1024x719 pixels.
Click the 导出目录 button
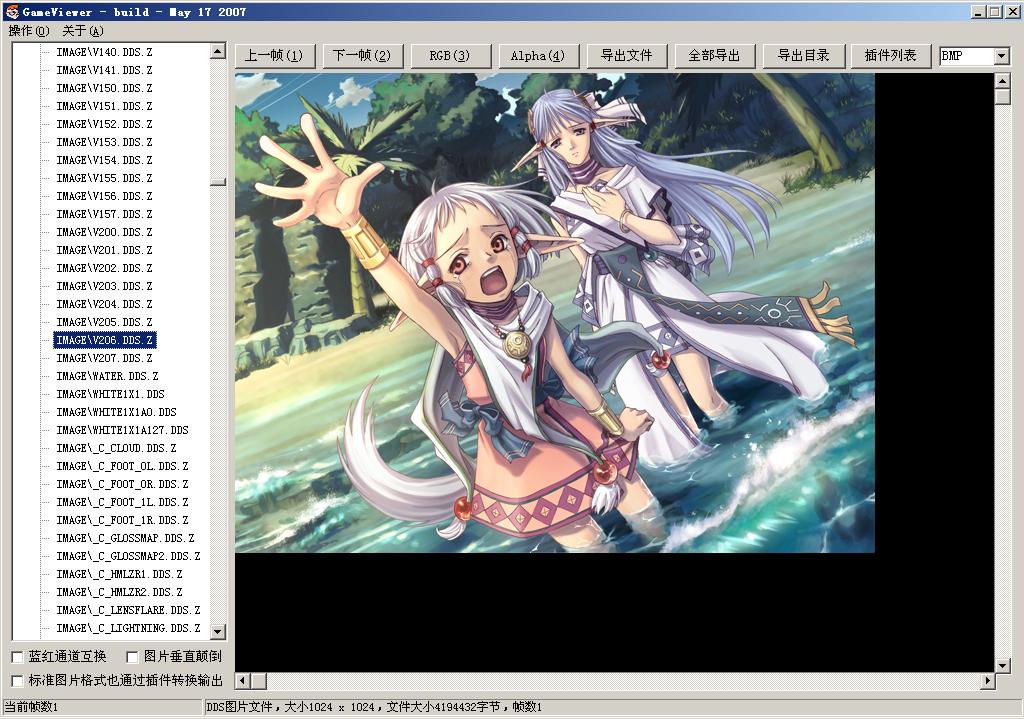click(x=803, y=56)
